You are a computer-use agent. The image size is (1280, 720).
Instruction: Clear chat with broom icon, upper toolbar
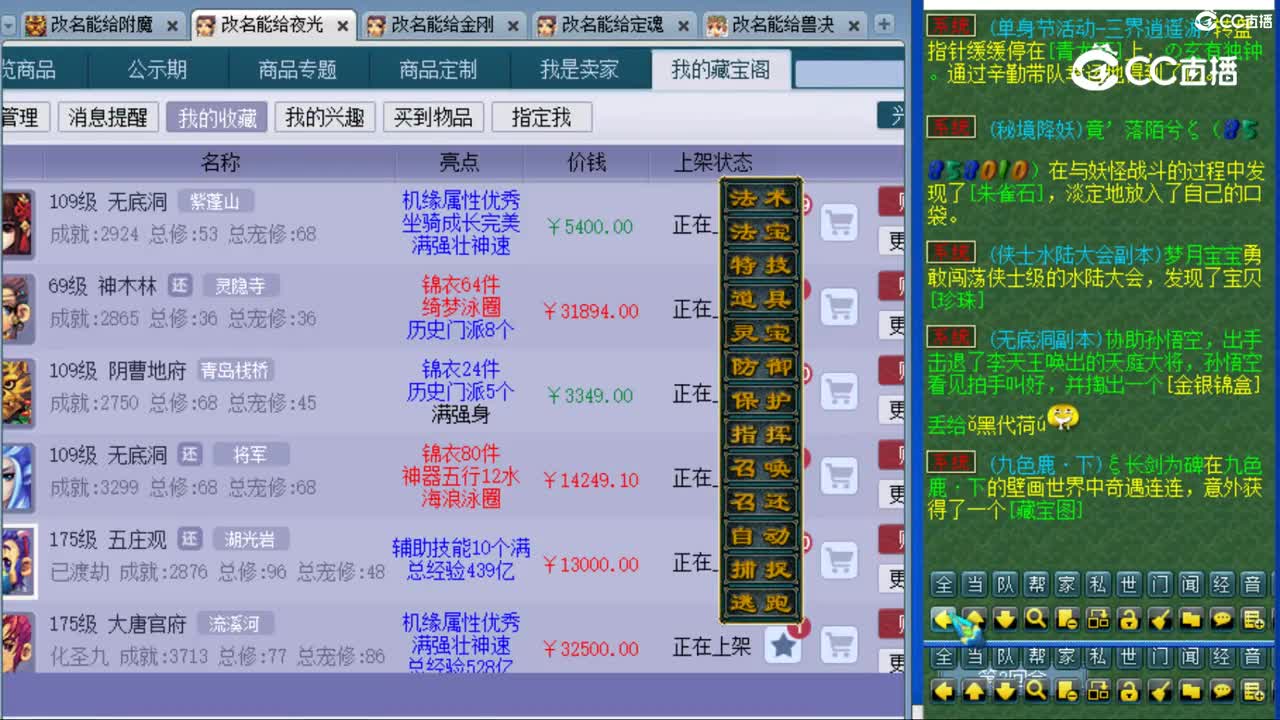click(1160, 619)
